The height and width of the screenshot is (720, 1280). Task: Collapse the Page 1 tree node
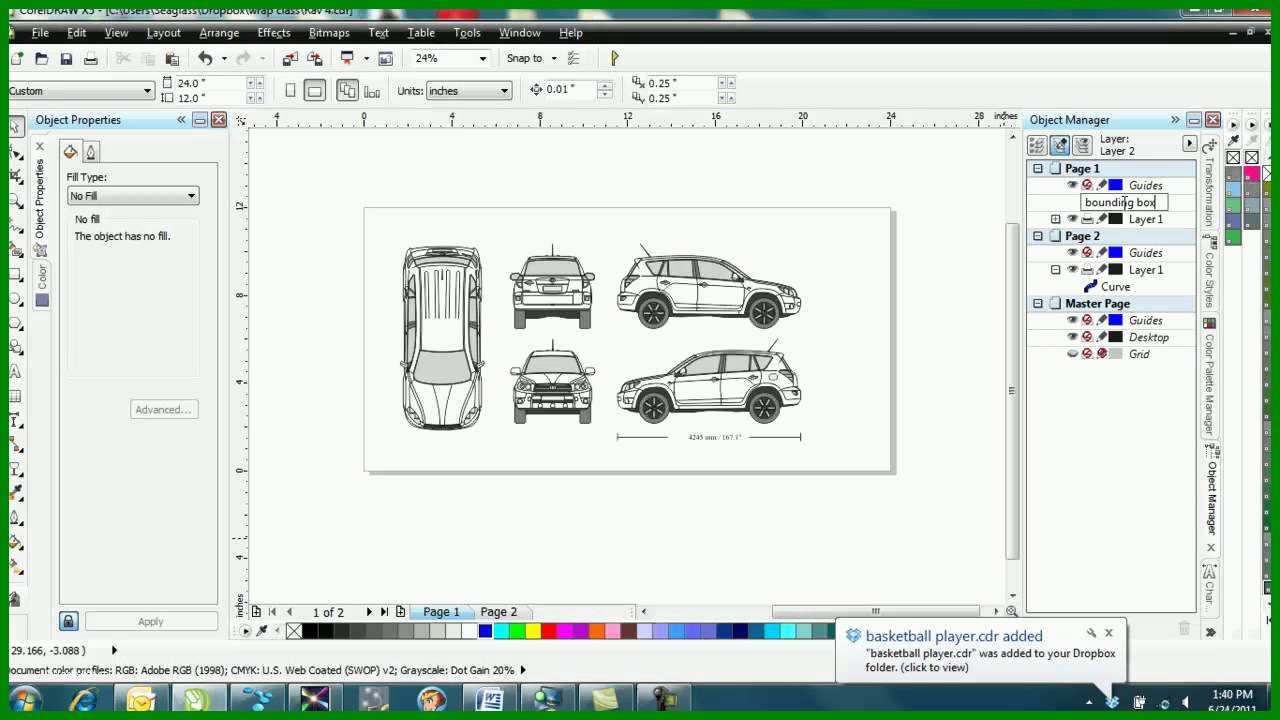point(1038,168)
